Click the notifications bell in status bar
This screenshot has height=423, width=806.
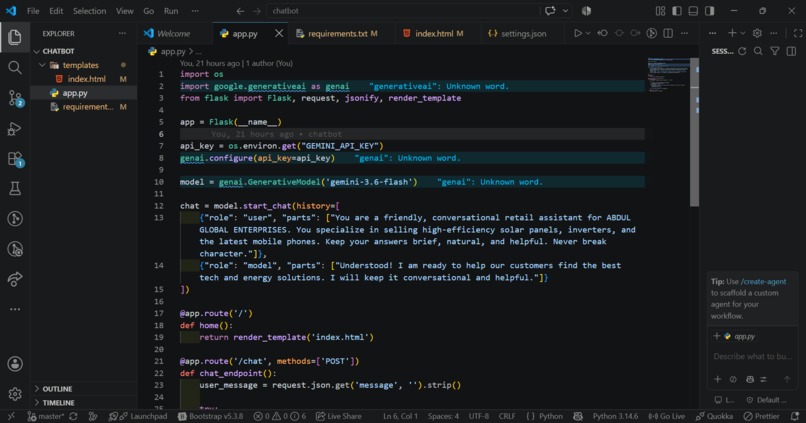point(795,416)
